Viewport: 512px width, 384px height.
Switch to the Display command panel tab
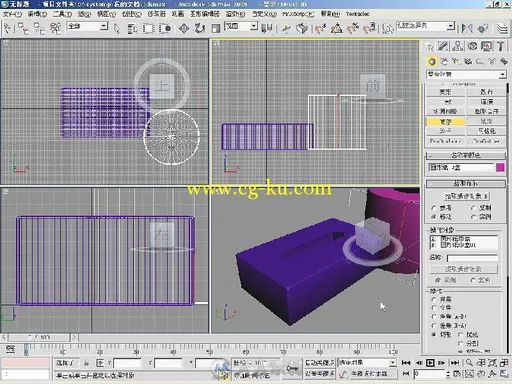(487, 46)
